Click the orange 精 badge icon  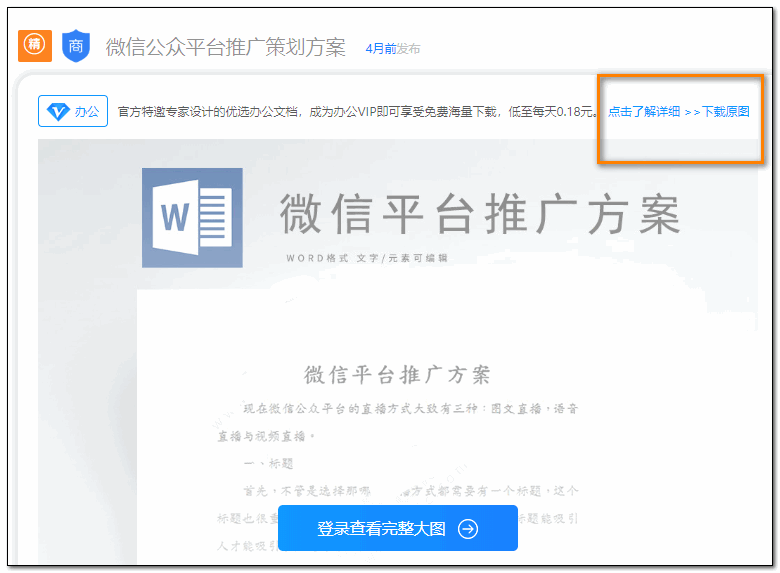pyautogui.click(x=35, y=46)
